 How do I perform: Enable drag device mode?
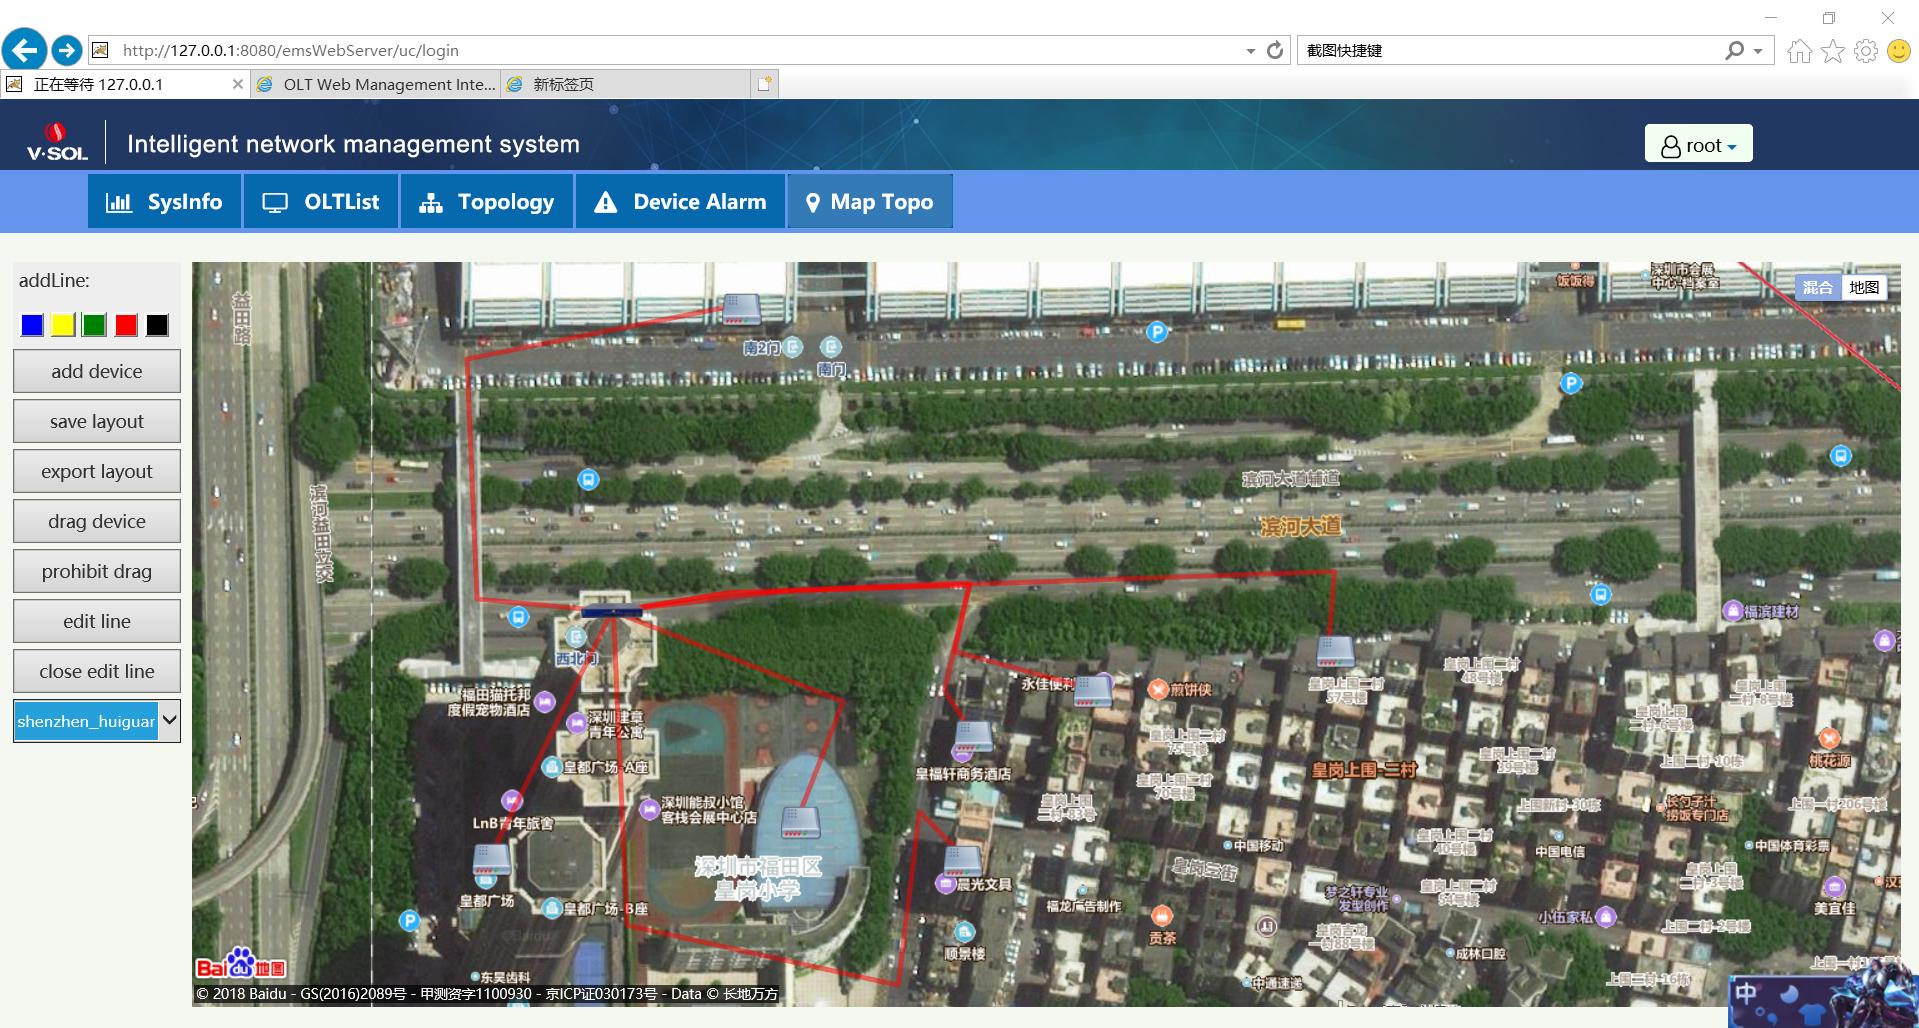tap(97, 521)
